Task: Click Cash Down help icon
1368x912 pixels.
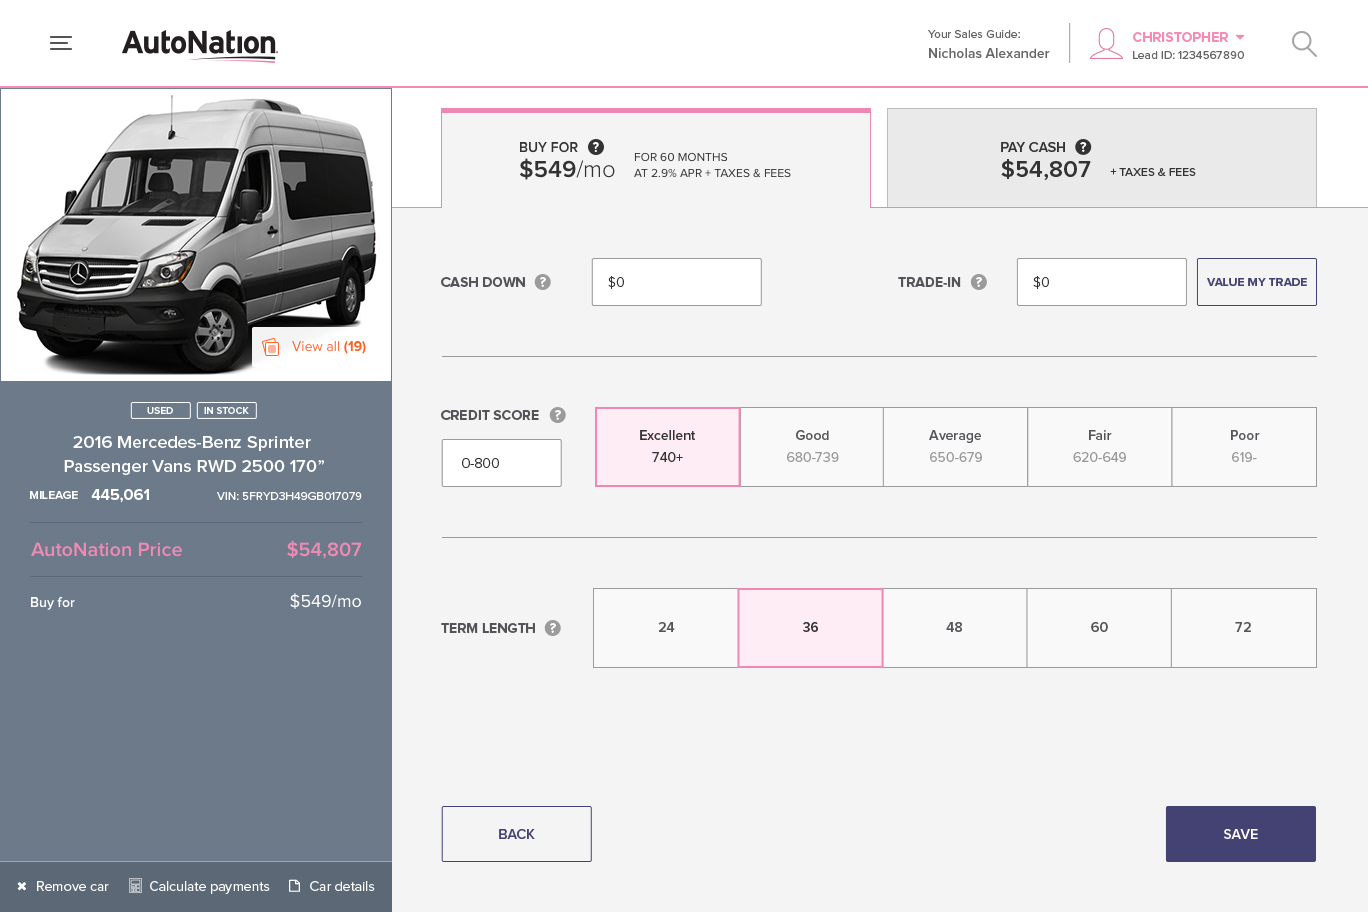Action: (x=543, y=282)
